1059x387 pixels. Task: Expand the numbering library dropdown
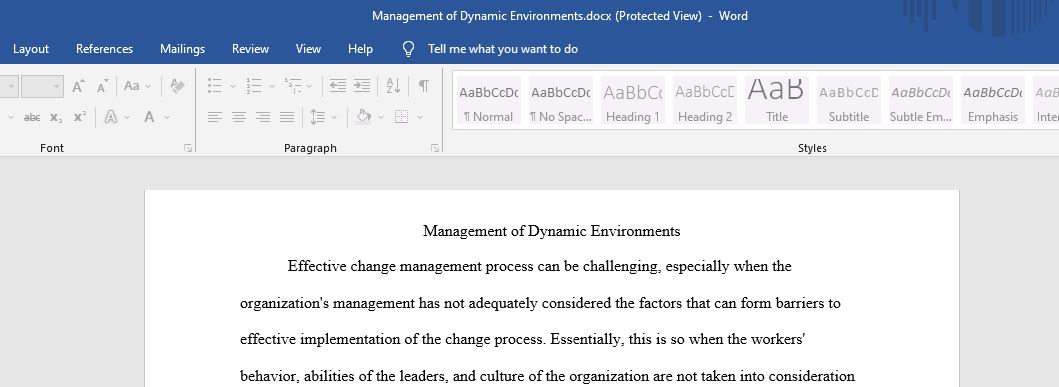[272, 86]
